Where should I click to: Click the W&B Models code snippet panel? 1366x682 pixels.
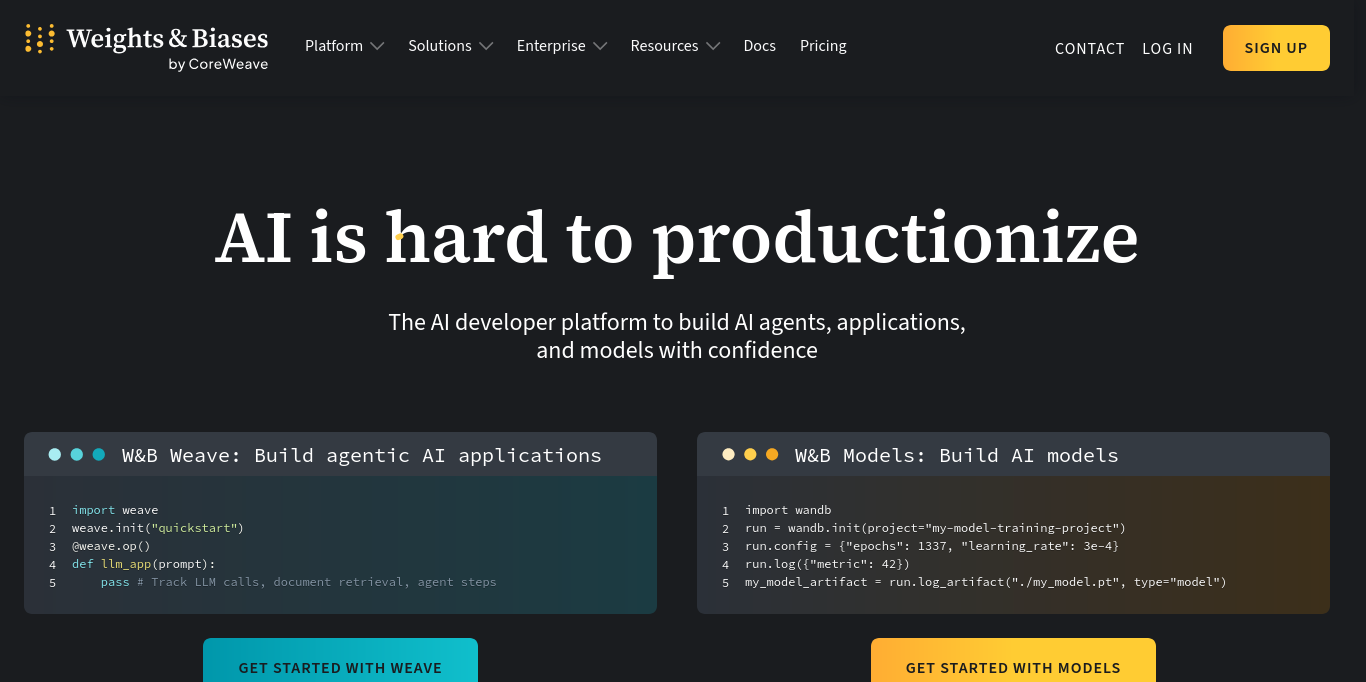click(1013, 545)
